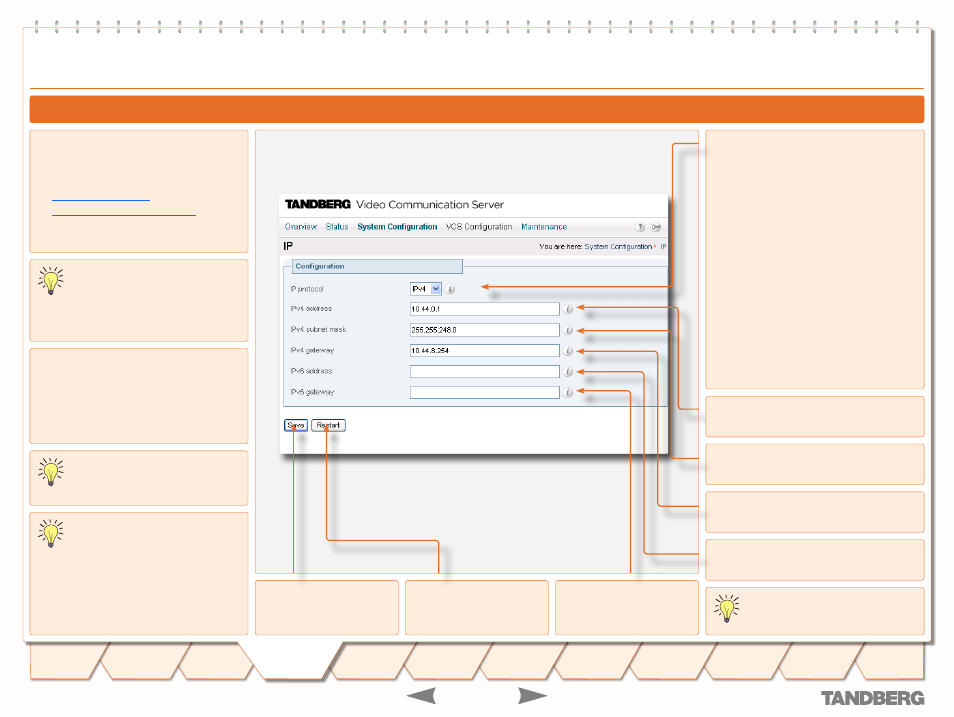The width and height of the screenshot is (954, 717).
Task: Click into the IPv6 address field
Action: (485, 371)
